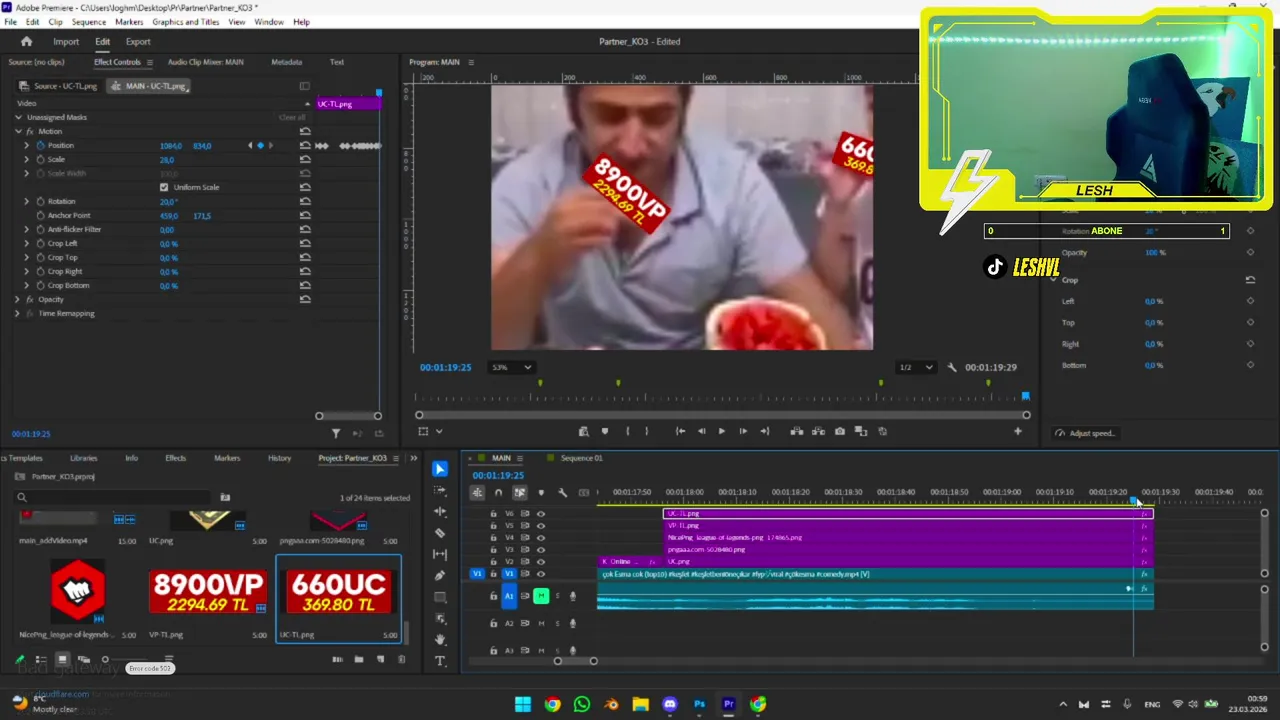Toggle Snap in Timeline magnet icon
Screen dimensions: 1280x720
(x=498, y=492)
